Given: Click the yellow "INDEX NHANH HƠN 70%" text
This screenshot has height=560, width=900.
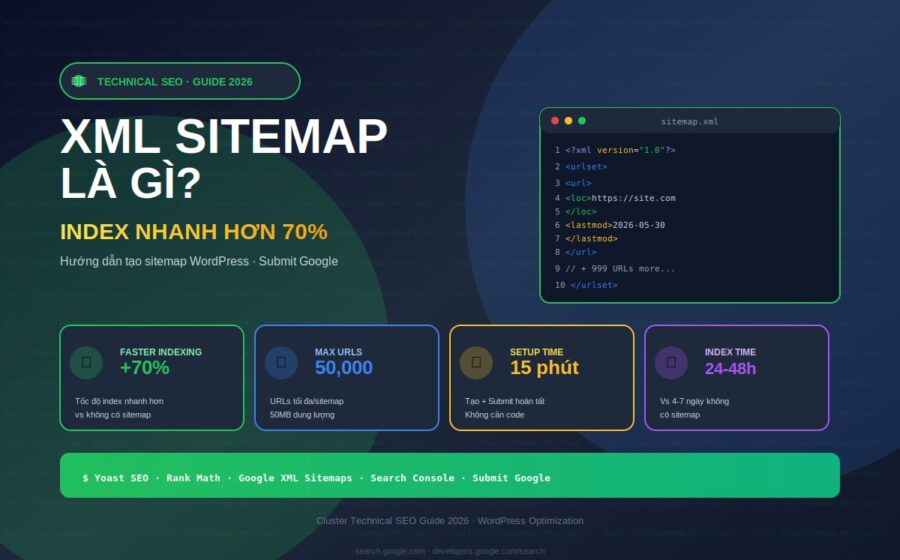Looking at the screenshot, I should pos(194,232).
